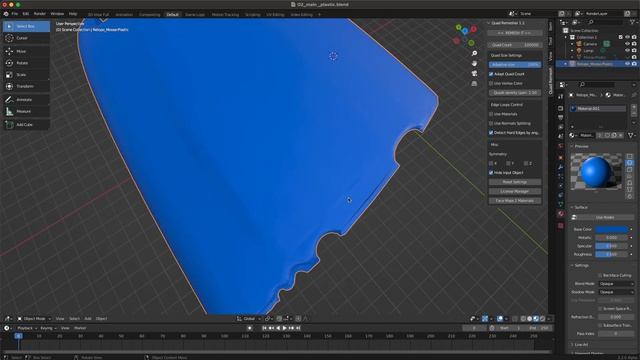Click the viewport pan hand icon
The width and height of the screenshot is (640, 360).
pos(474,63)
